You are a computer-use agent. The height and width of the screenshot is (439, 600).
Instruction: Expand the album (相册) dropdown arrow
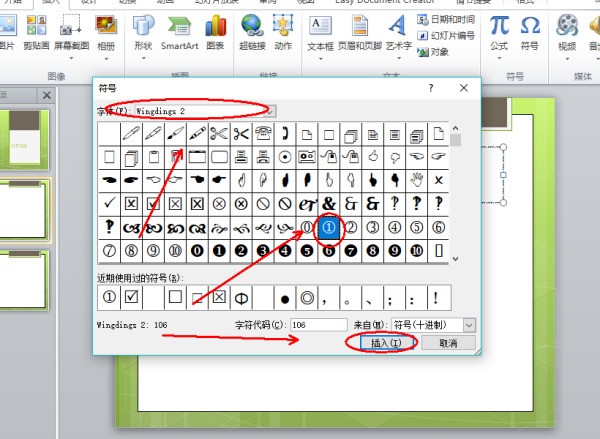(x=106, y=59)
